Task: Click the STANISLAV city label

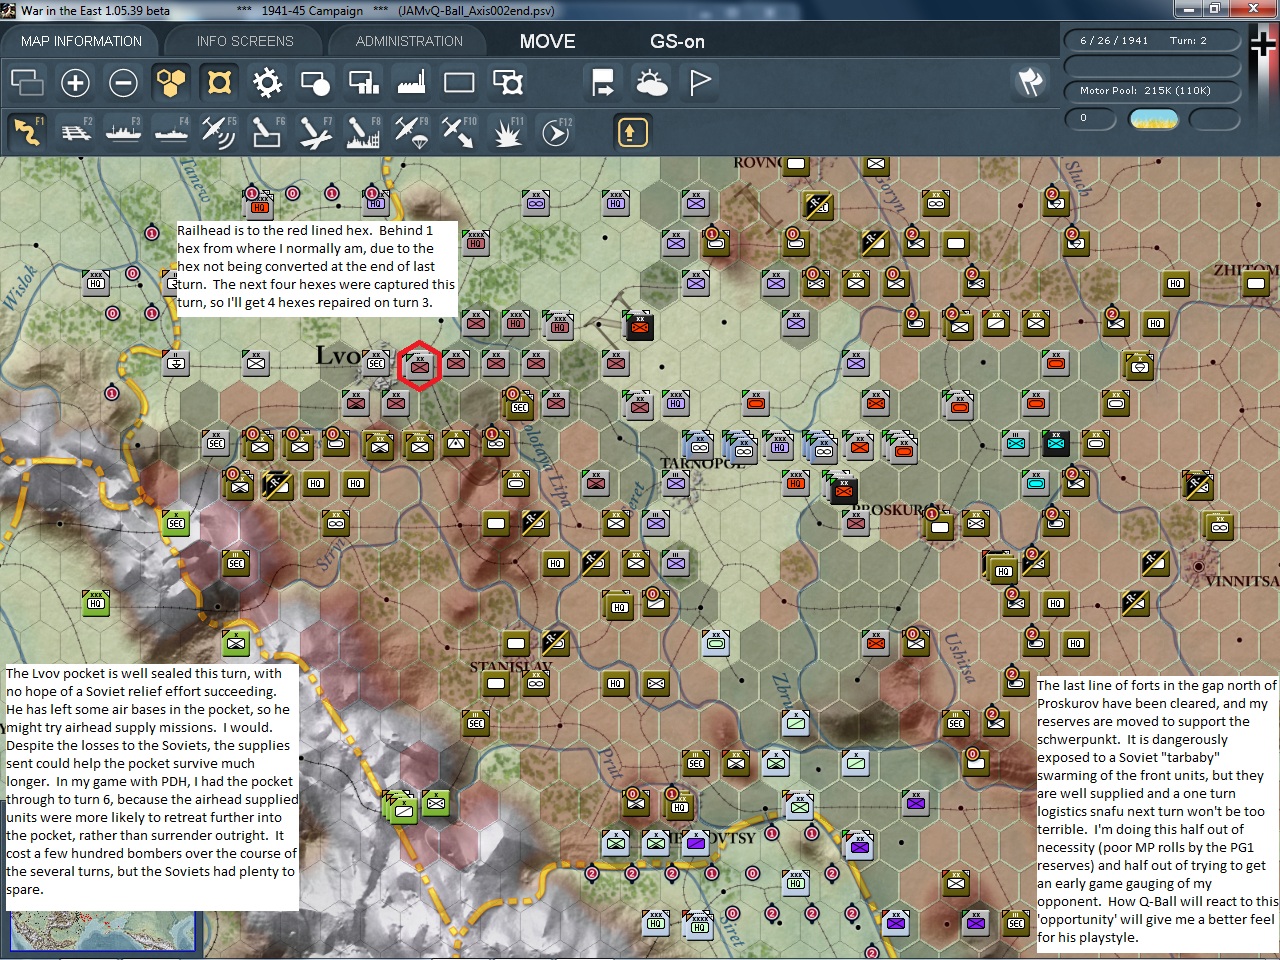Action: point(512,666)
